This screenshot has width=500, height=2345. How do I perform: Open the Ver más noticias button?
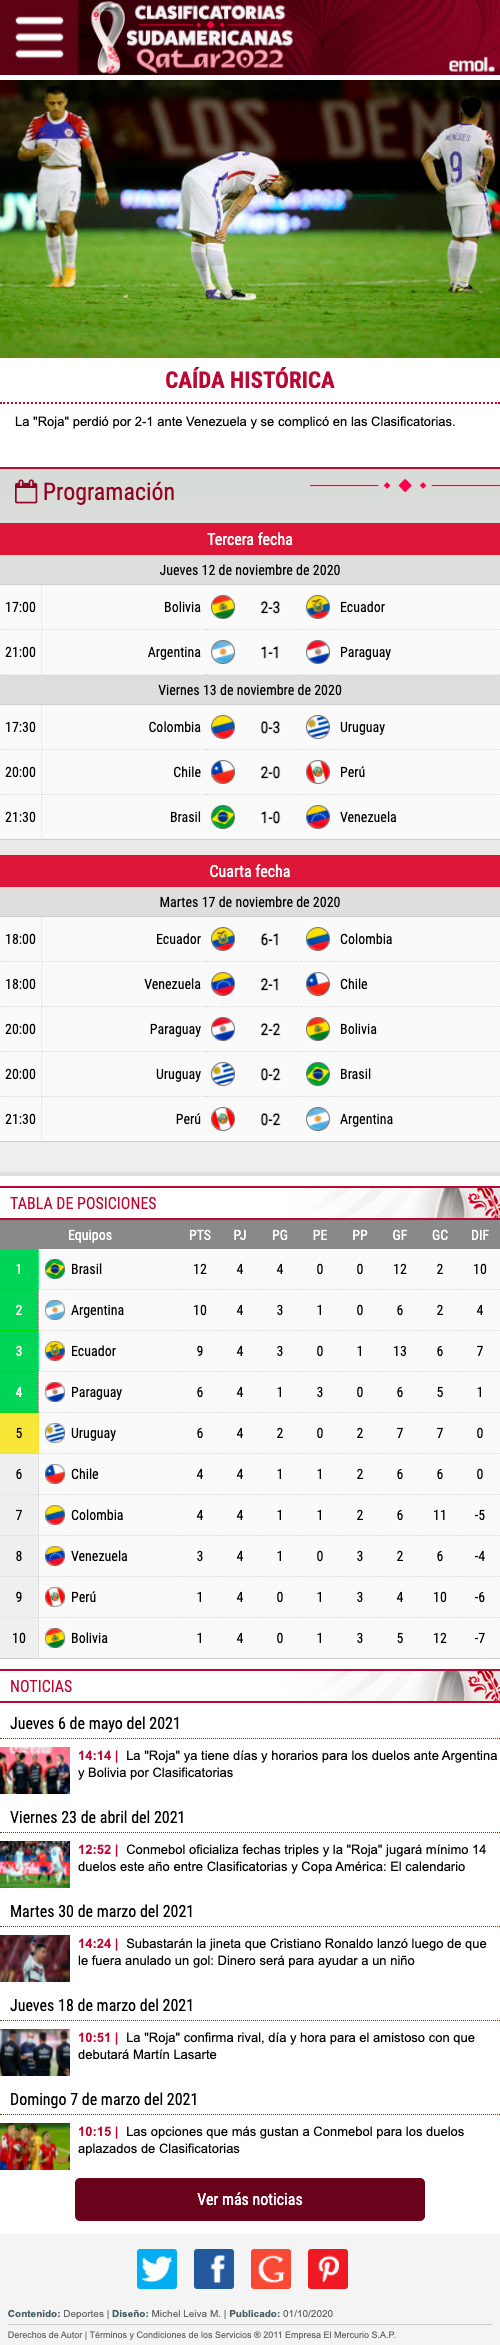point(250,2199)
